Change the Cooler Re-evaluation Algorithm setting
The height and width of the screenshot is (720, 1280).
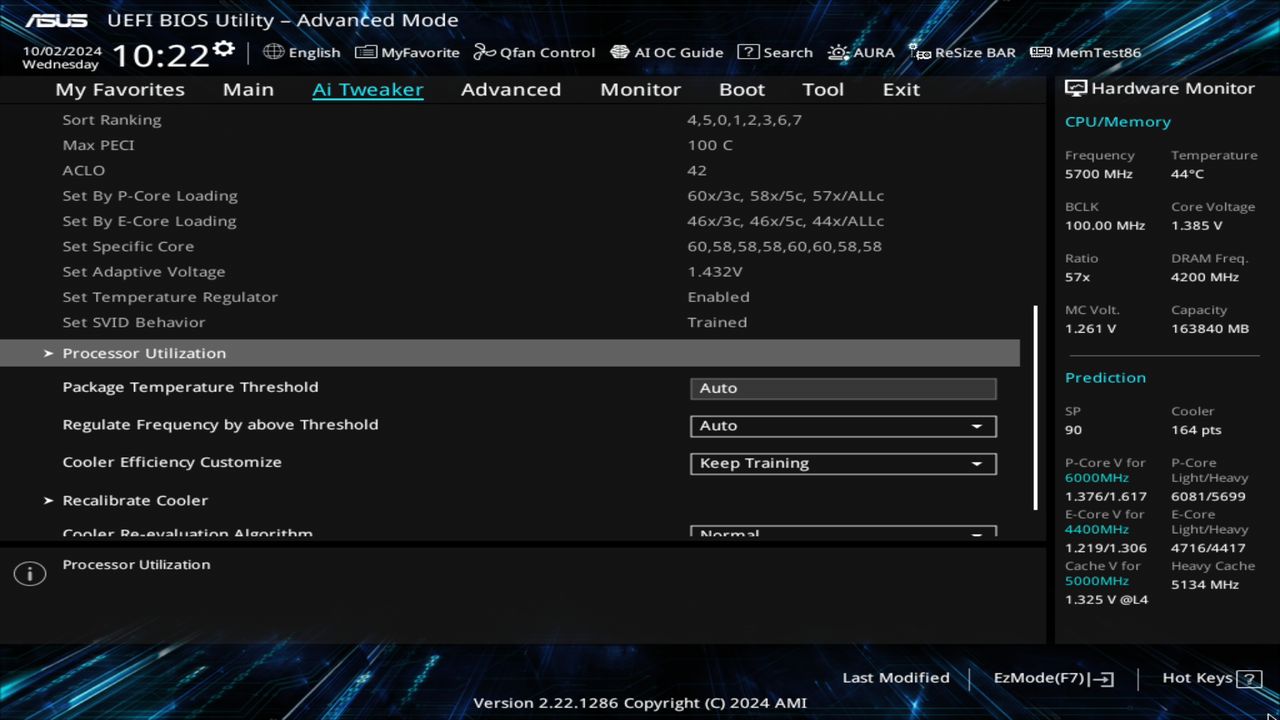click(x=842, y=531)
